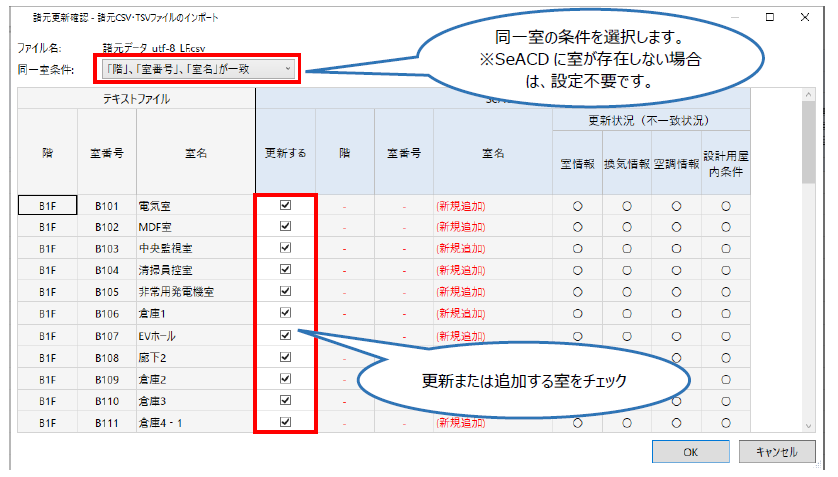Select the B1F cell in the first row
This screenshot has height=477, width=838.
coord(47,205)
